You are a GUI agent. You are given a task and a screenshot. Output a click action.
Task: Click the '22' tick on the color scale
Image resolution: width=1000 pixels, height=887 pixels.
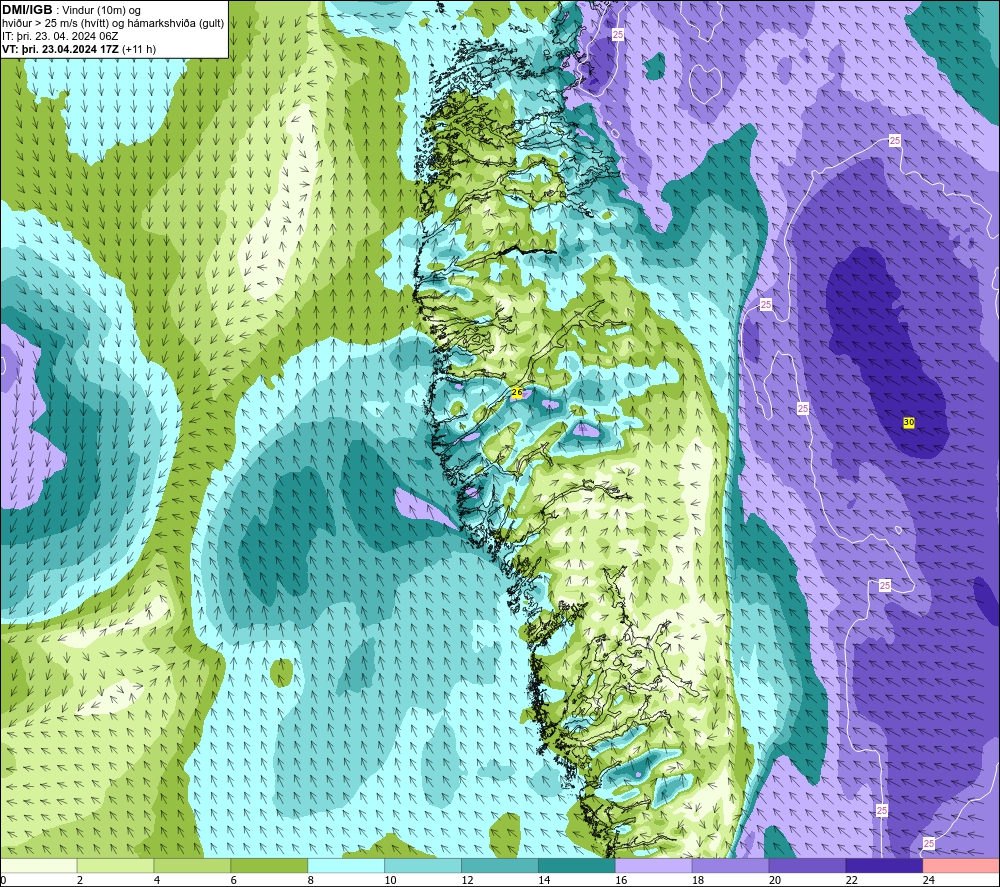(x=851, y=880)
